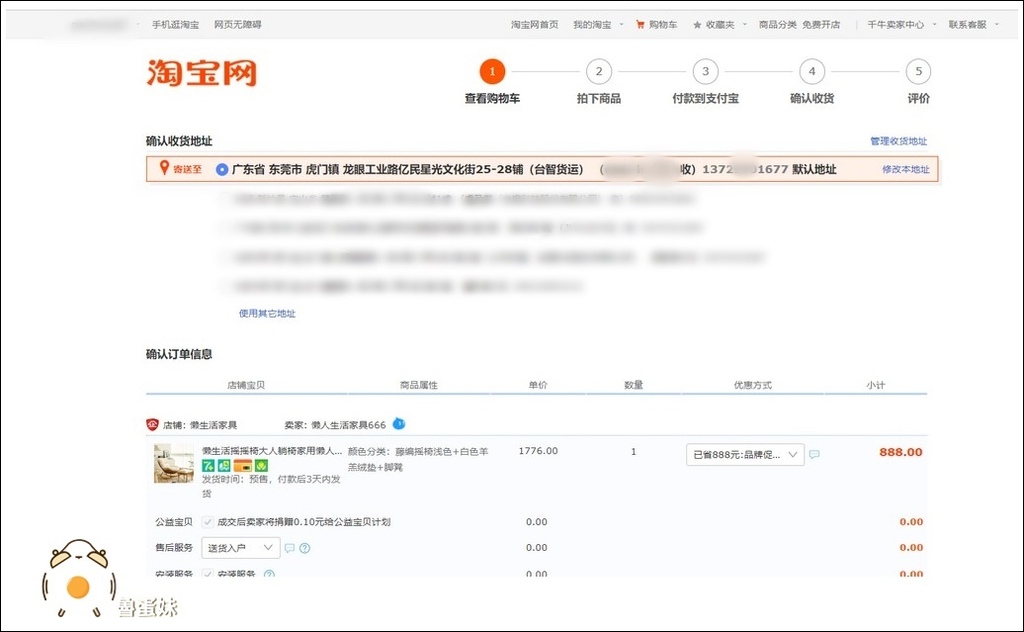Click the 7-day return green service icon

point(208,466)
